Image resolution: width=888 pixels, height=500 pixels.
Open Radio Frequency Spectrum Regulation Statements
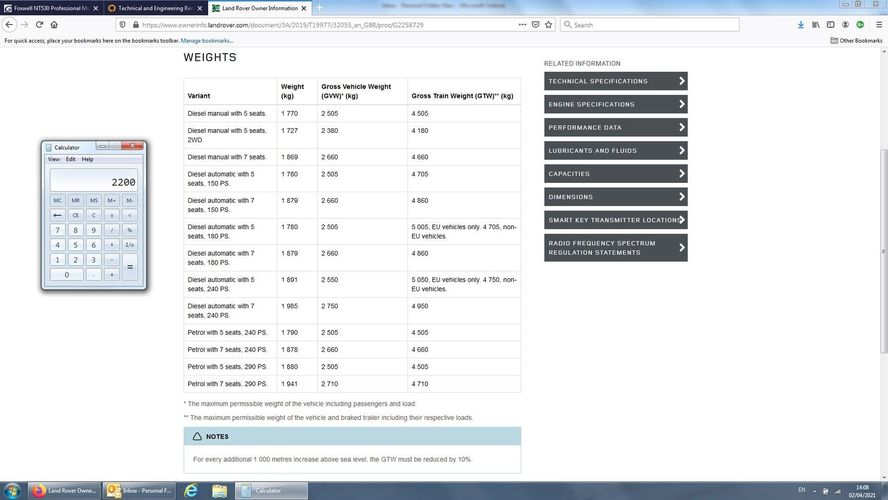click(616, 248)
